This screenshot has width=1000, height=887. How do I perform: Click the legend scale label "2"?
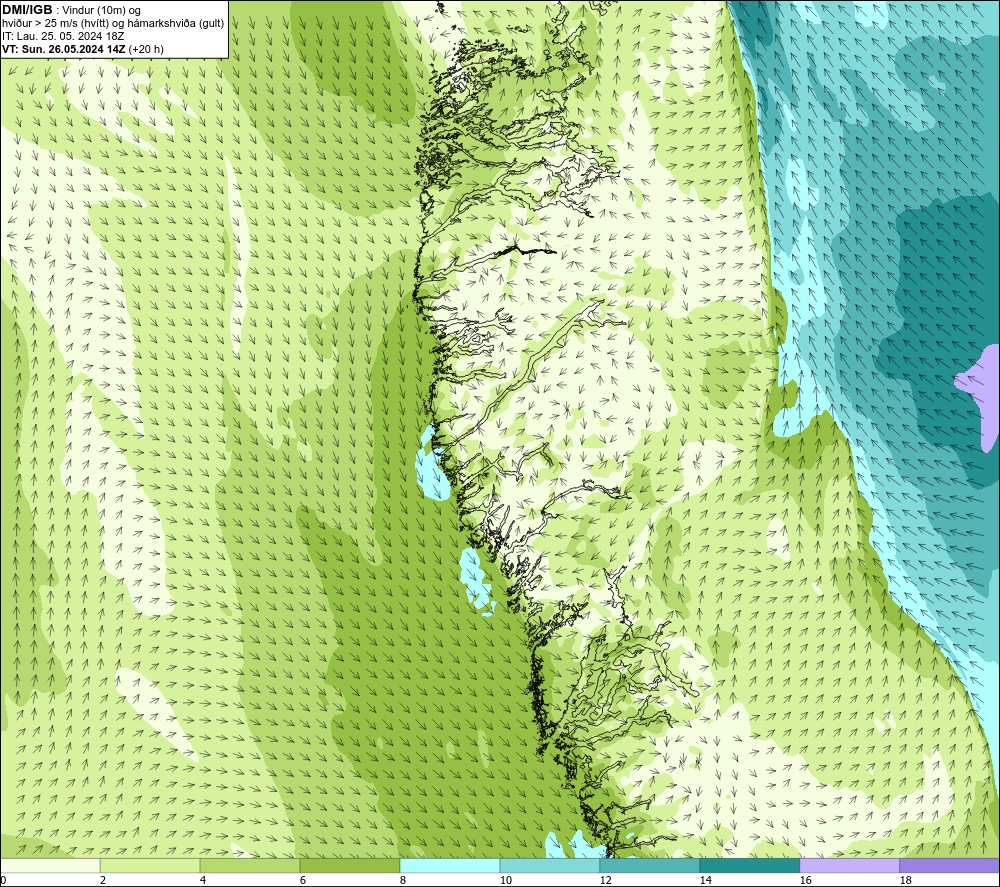click(103, 881)
